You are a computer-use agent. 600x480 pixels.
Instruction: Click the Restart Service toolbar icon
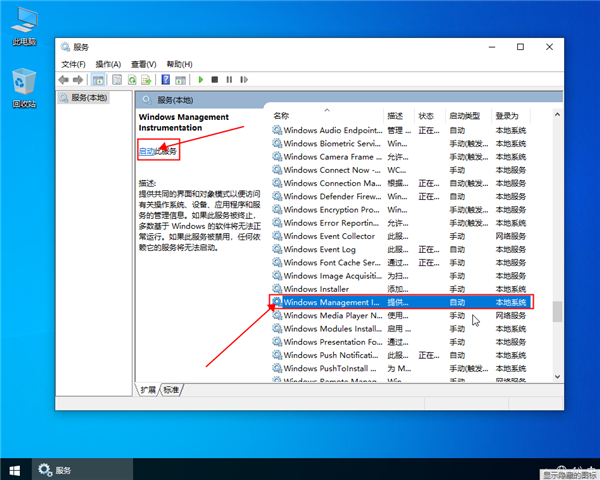243,79
